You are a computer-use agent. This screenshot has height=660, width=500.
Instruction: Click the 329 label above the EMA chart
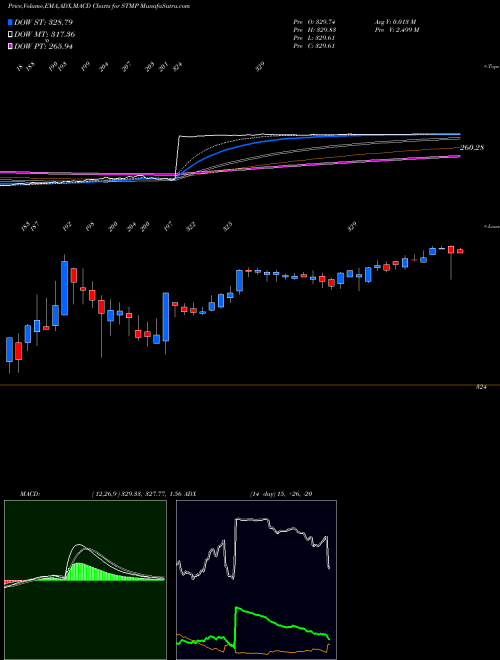[x=260, y=67]
